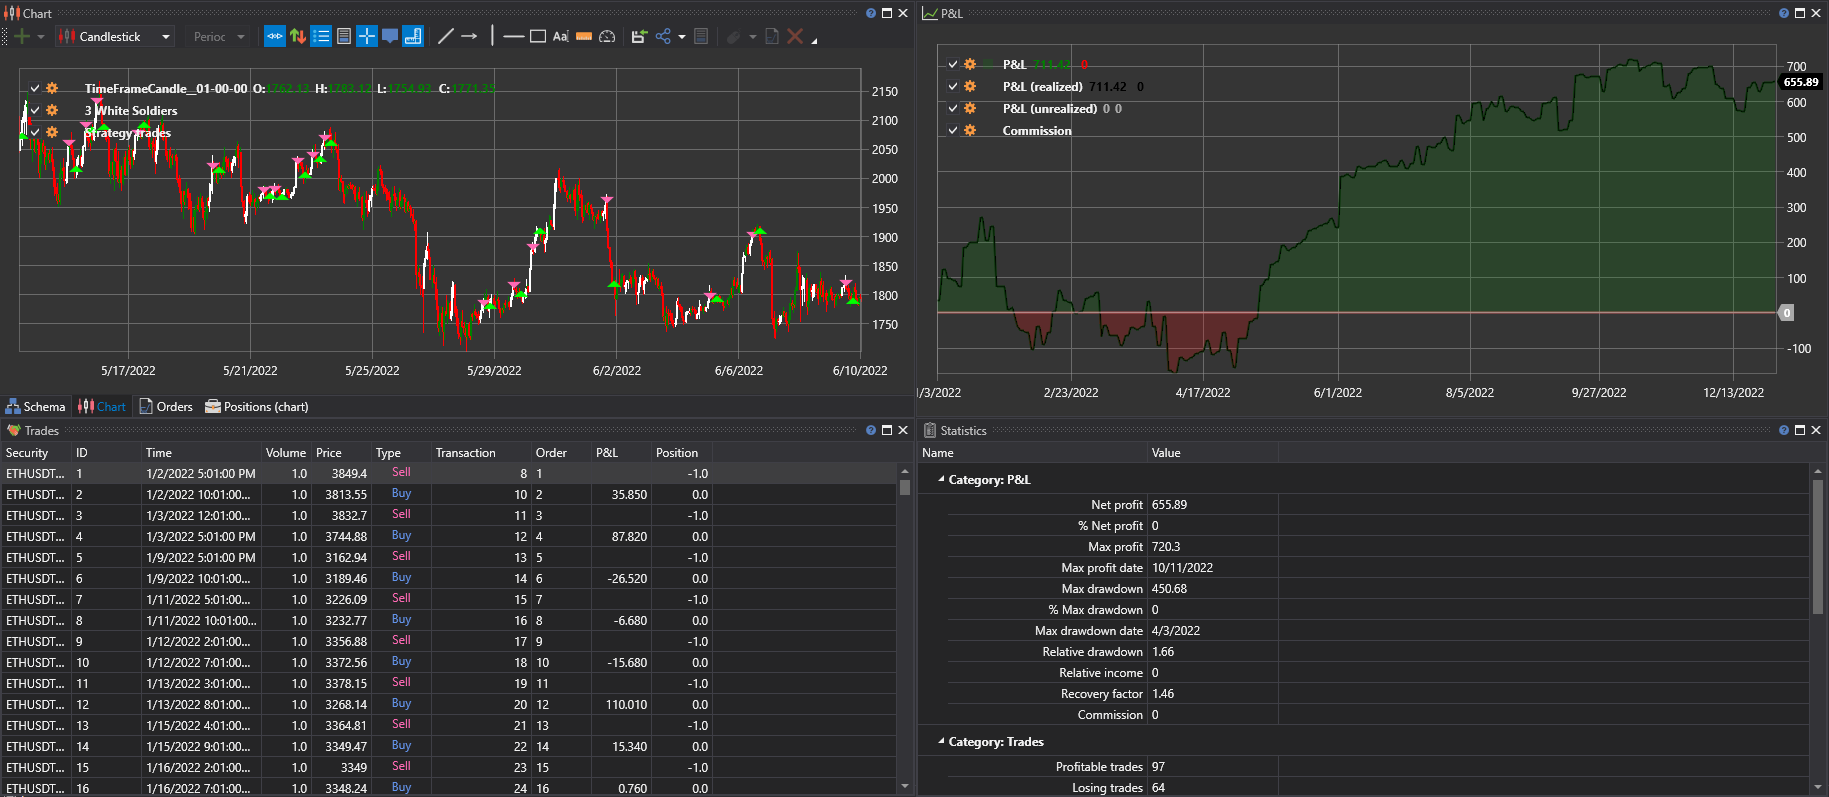This screenshot has height=797, width=1829.
Task: Switch to the Orders tab
Action: [166, 406]
